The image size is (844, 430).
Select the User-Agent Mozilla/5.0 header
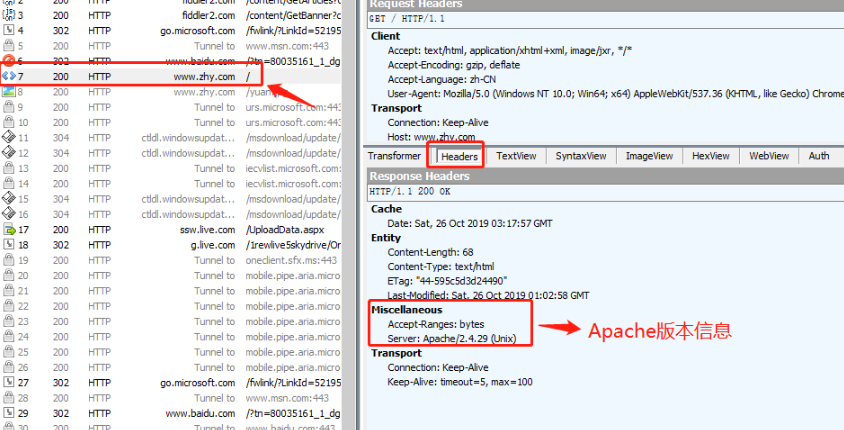pyautogui.click(x=615, y=94)
